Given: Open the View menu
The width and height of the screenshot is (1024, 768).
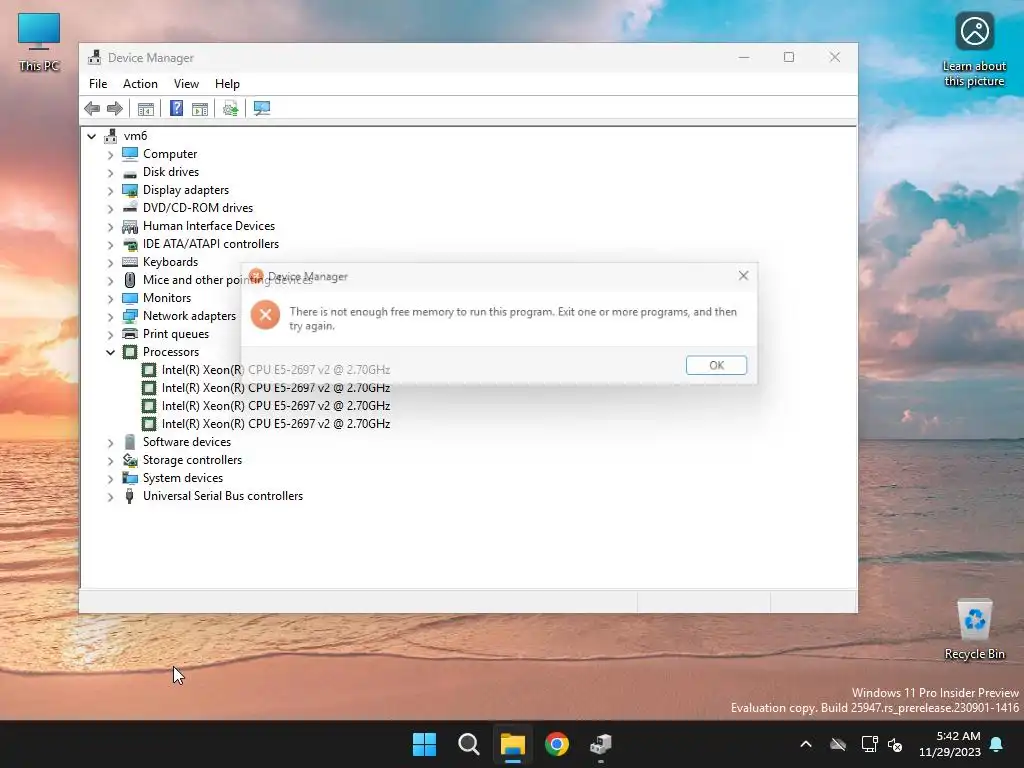Looking at the screenshot, I should pyautogui.click(x=186, y=84).
